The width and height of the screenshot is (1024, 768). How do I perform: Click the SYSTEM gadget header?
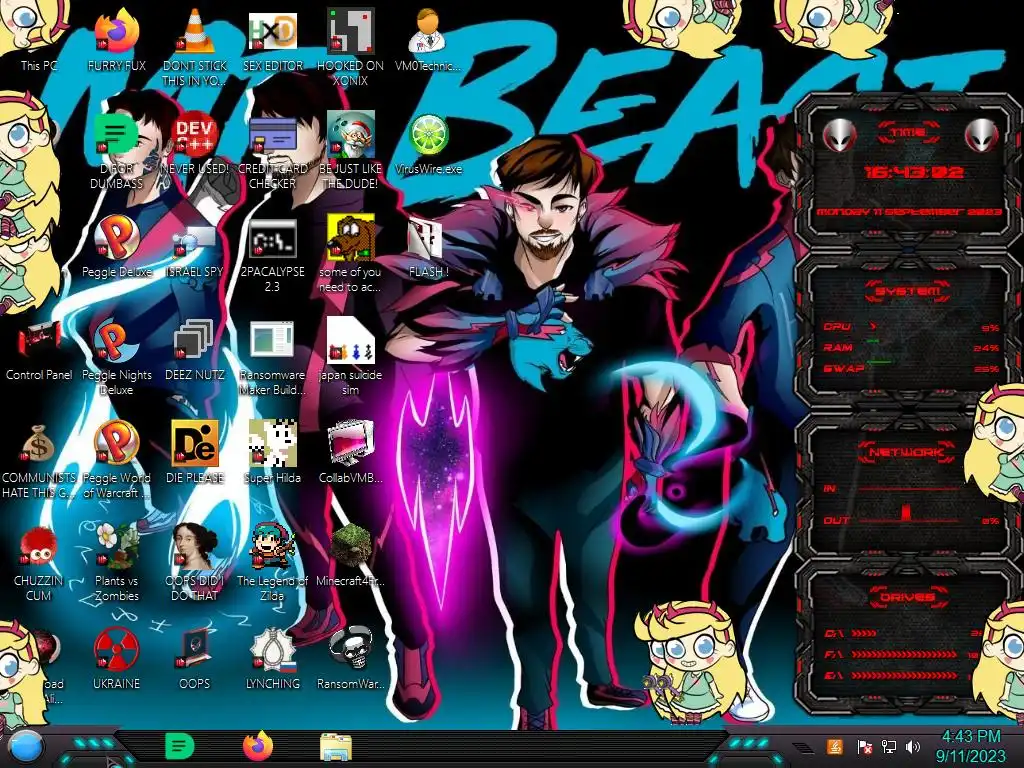(x=908, y=291)
